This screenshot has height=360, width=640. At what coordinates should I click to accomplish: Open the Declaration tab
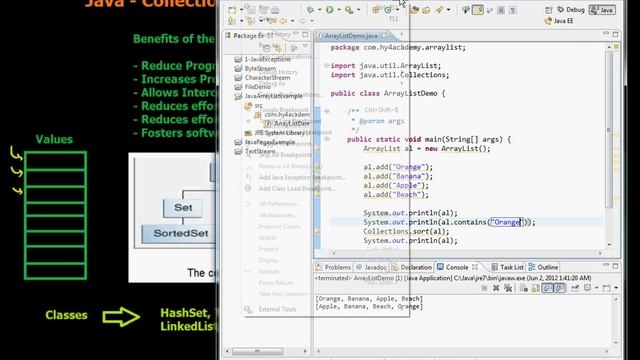pyautogui.click(x=412, y=267)
